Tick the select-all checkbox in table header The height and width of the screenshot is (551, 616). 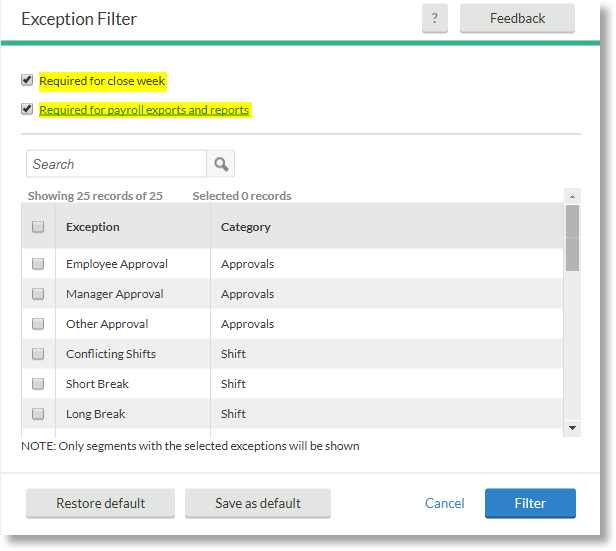(38, 227)
